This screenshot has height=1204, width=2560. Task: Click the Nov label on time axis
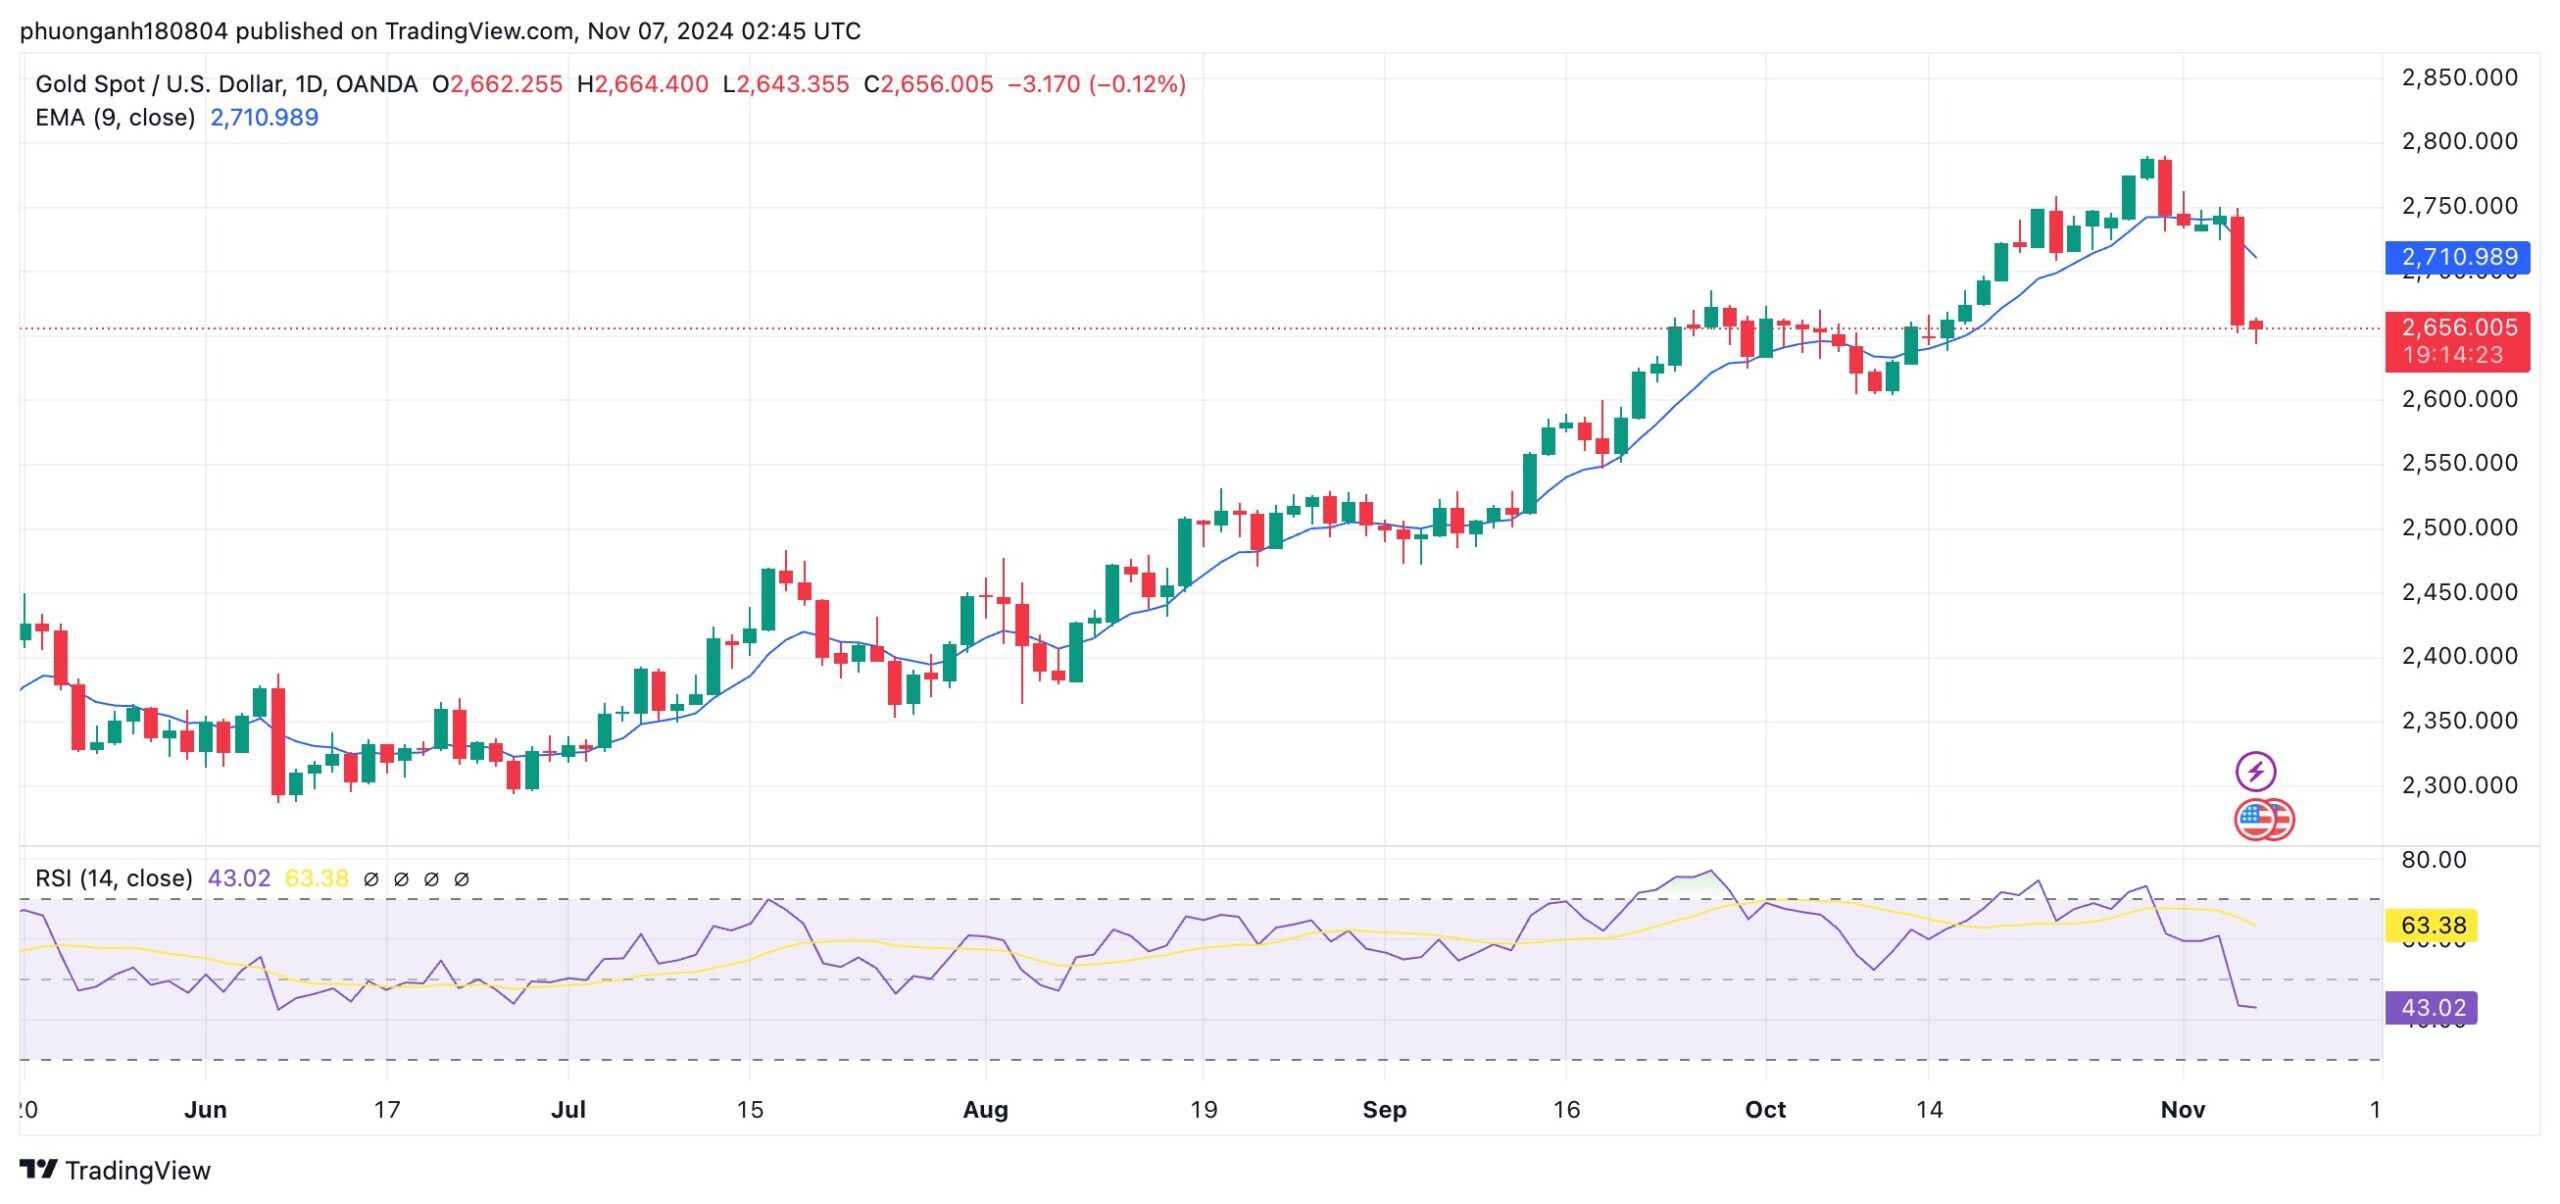2182,1109
